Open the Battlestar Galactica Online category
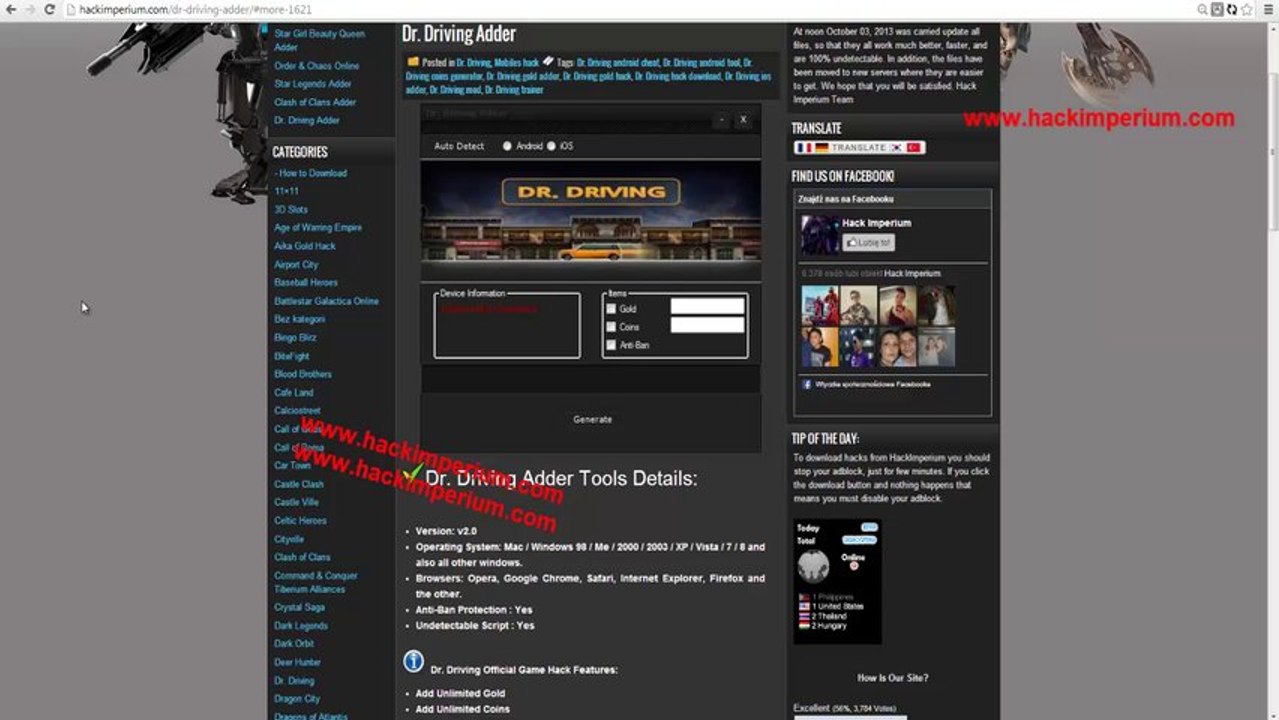 pos(326,301)
